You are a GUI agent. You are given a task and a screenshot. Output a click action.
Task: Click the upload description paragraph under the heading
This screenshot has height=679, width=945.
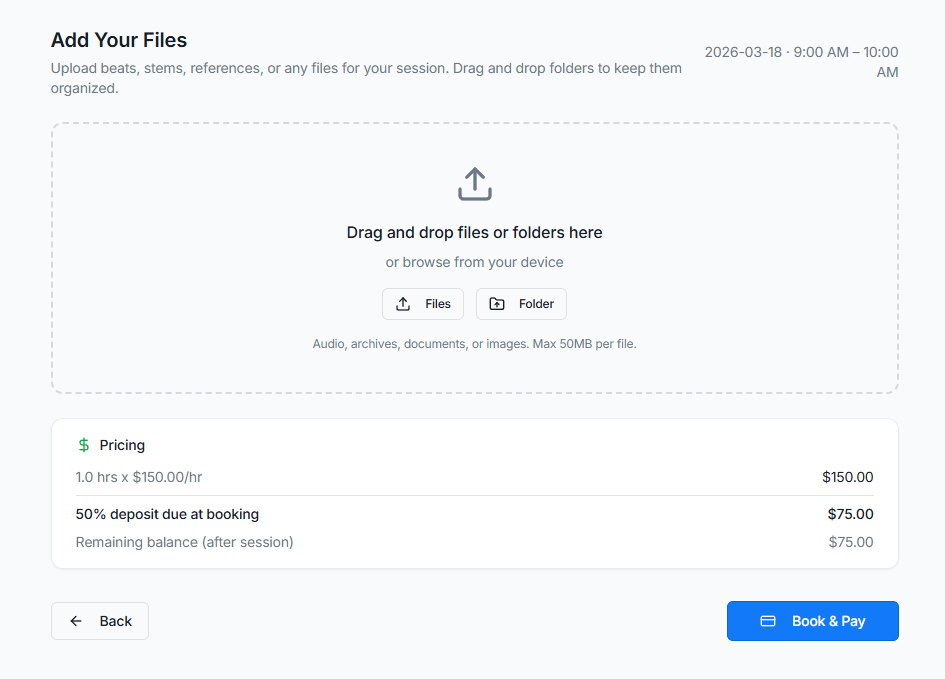tap(366, 78)
